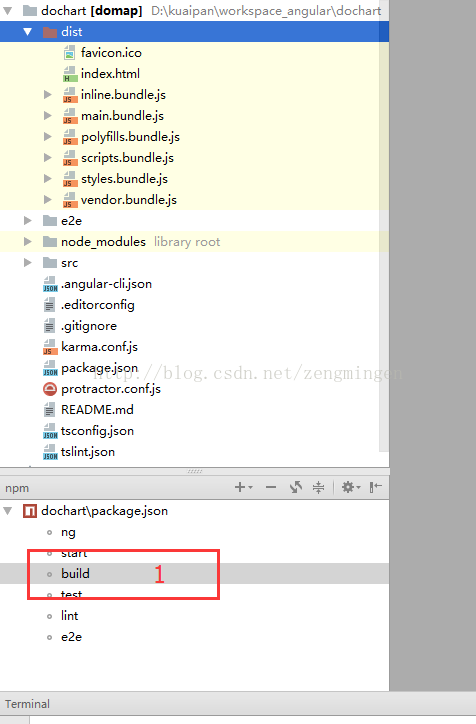476x724 pixels.
Task: Expand vendor.bundle.js node arrow
Action: 48,199
